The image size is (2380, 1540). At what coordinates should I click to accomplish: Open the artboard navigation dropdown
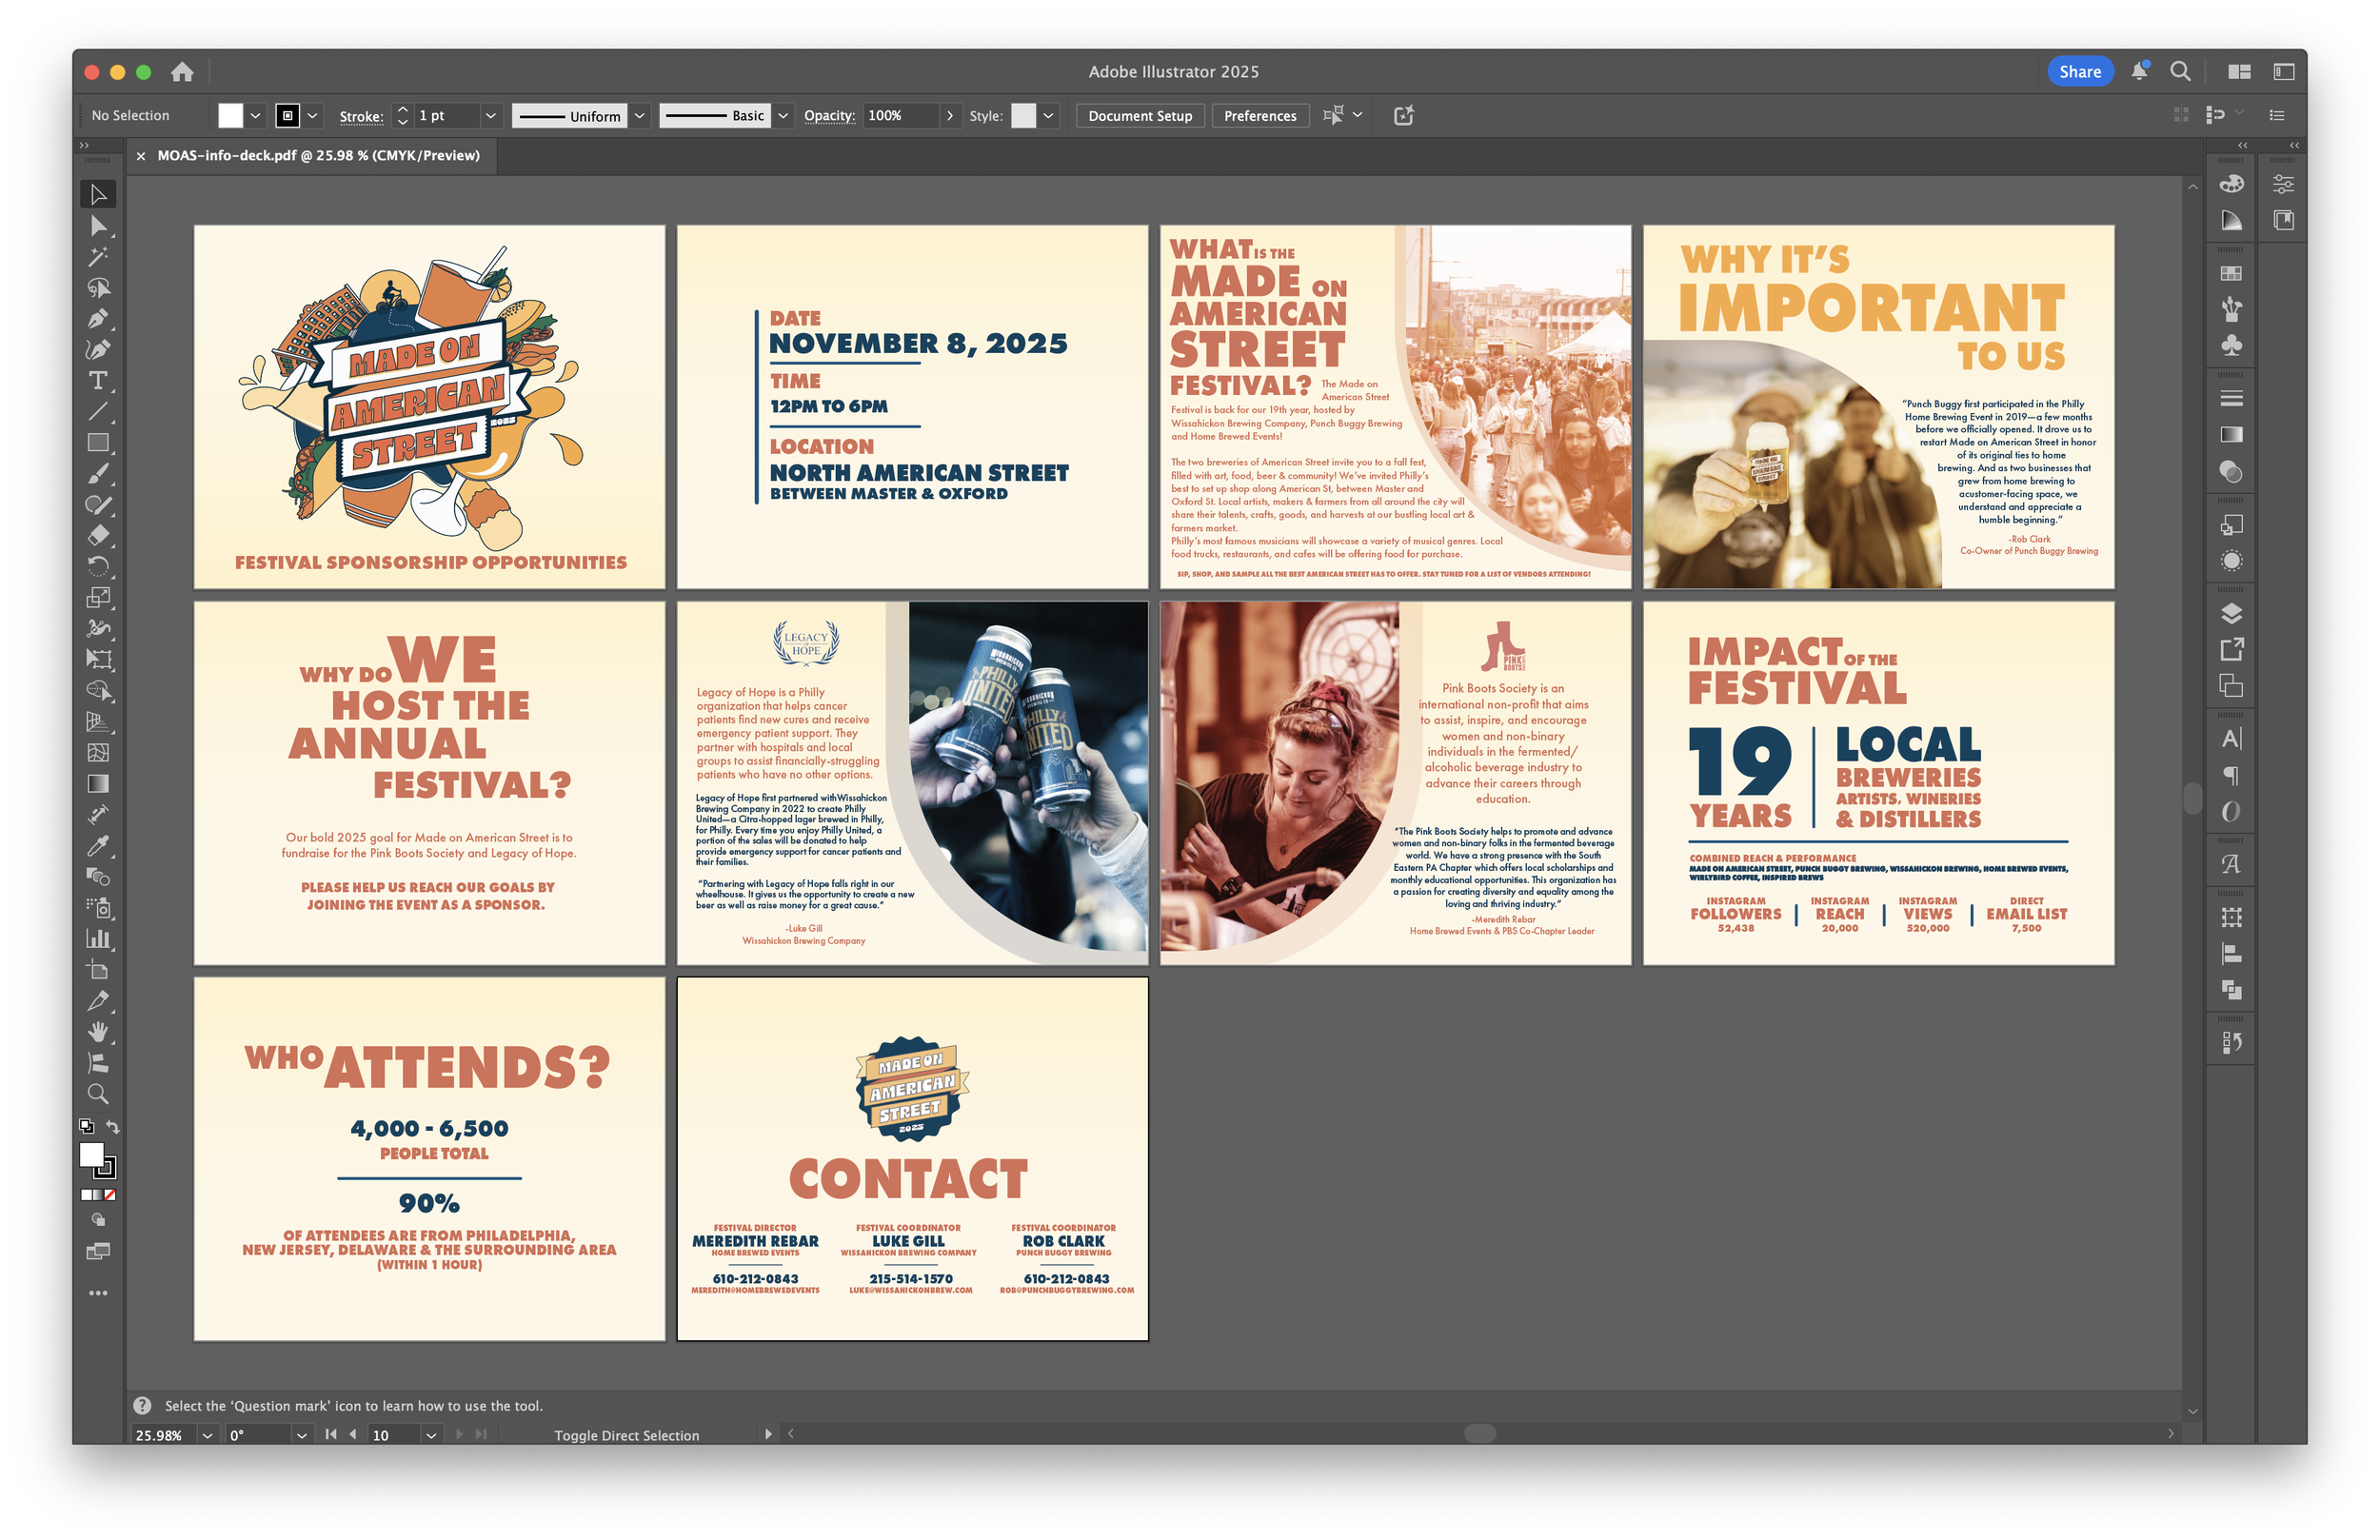coord(431,1435)
